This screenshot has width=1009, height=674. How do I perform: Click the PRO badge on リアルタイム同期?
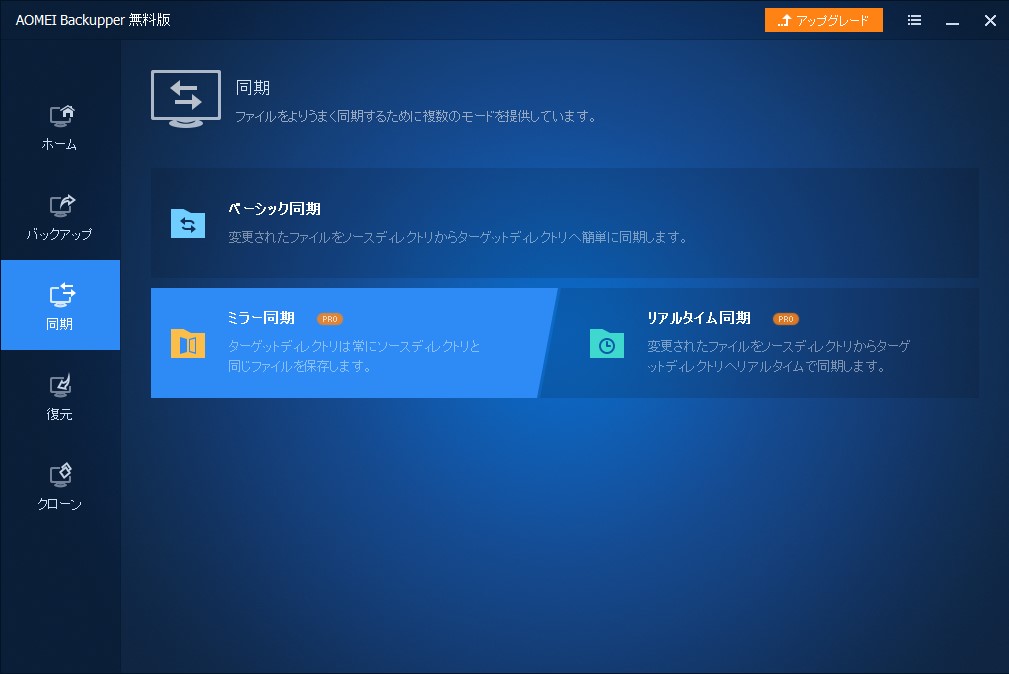[785, 318]
